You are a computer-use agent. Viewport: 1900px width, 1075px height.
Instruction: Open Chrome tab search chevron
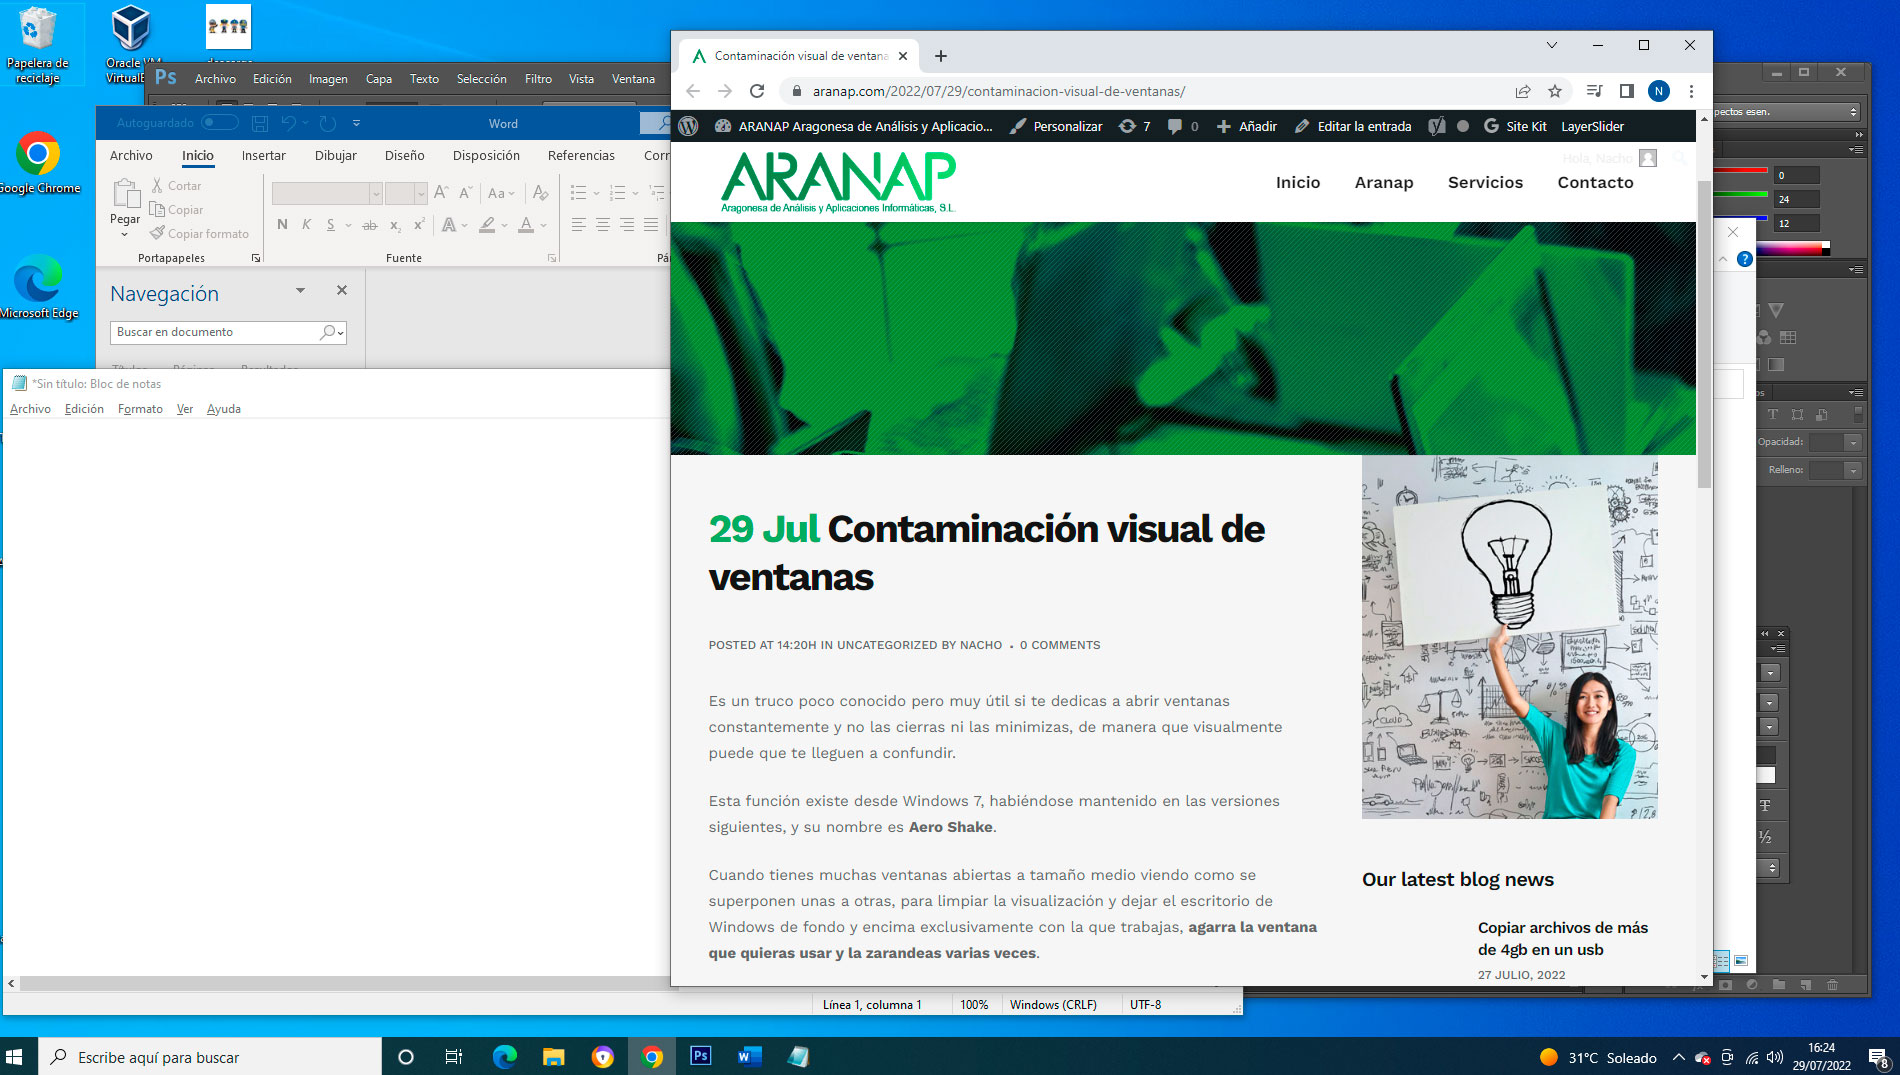pyautogui.click(x=1551, y=45)
